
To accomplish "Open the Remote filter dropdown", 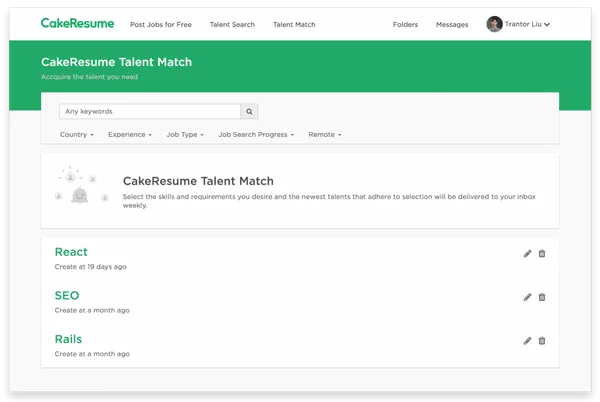I will point(324,135).
